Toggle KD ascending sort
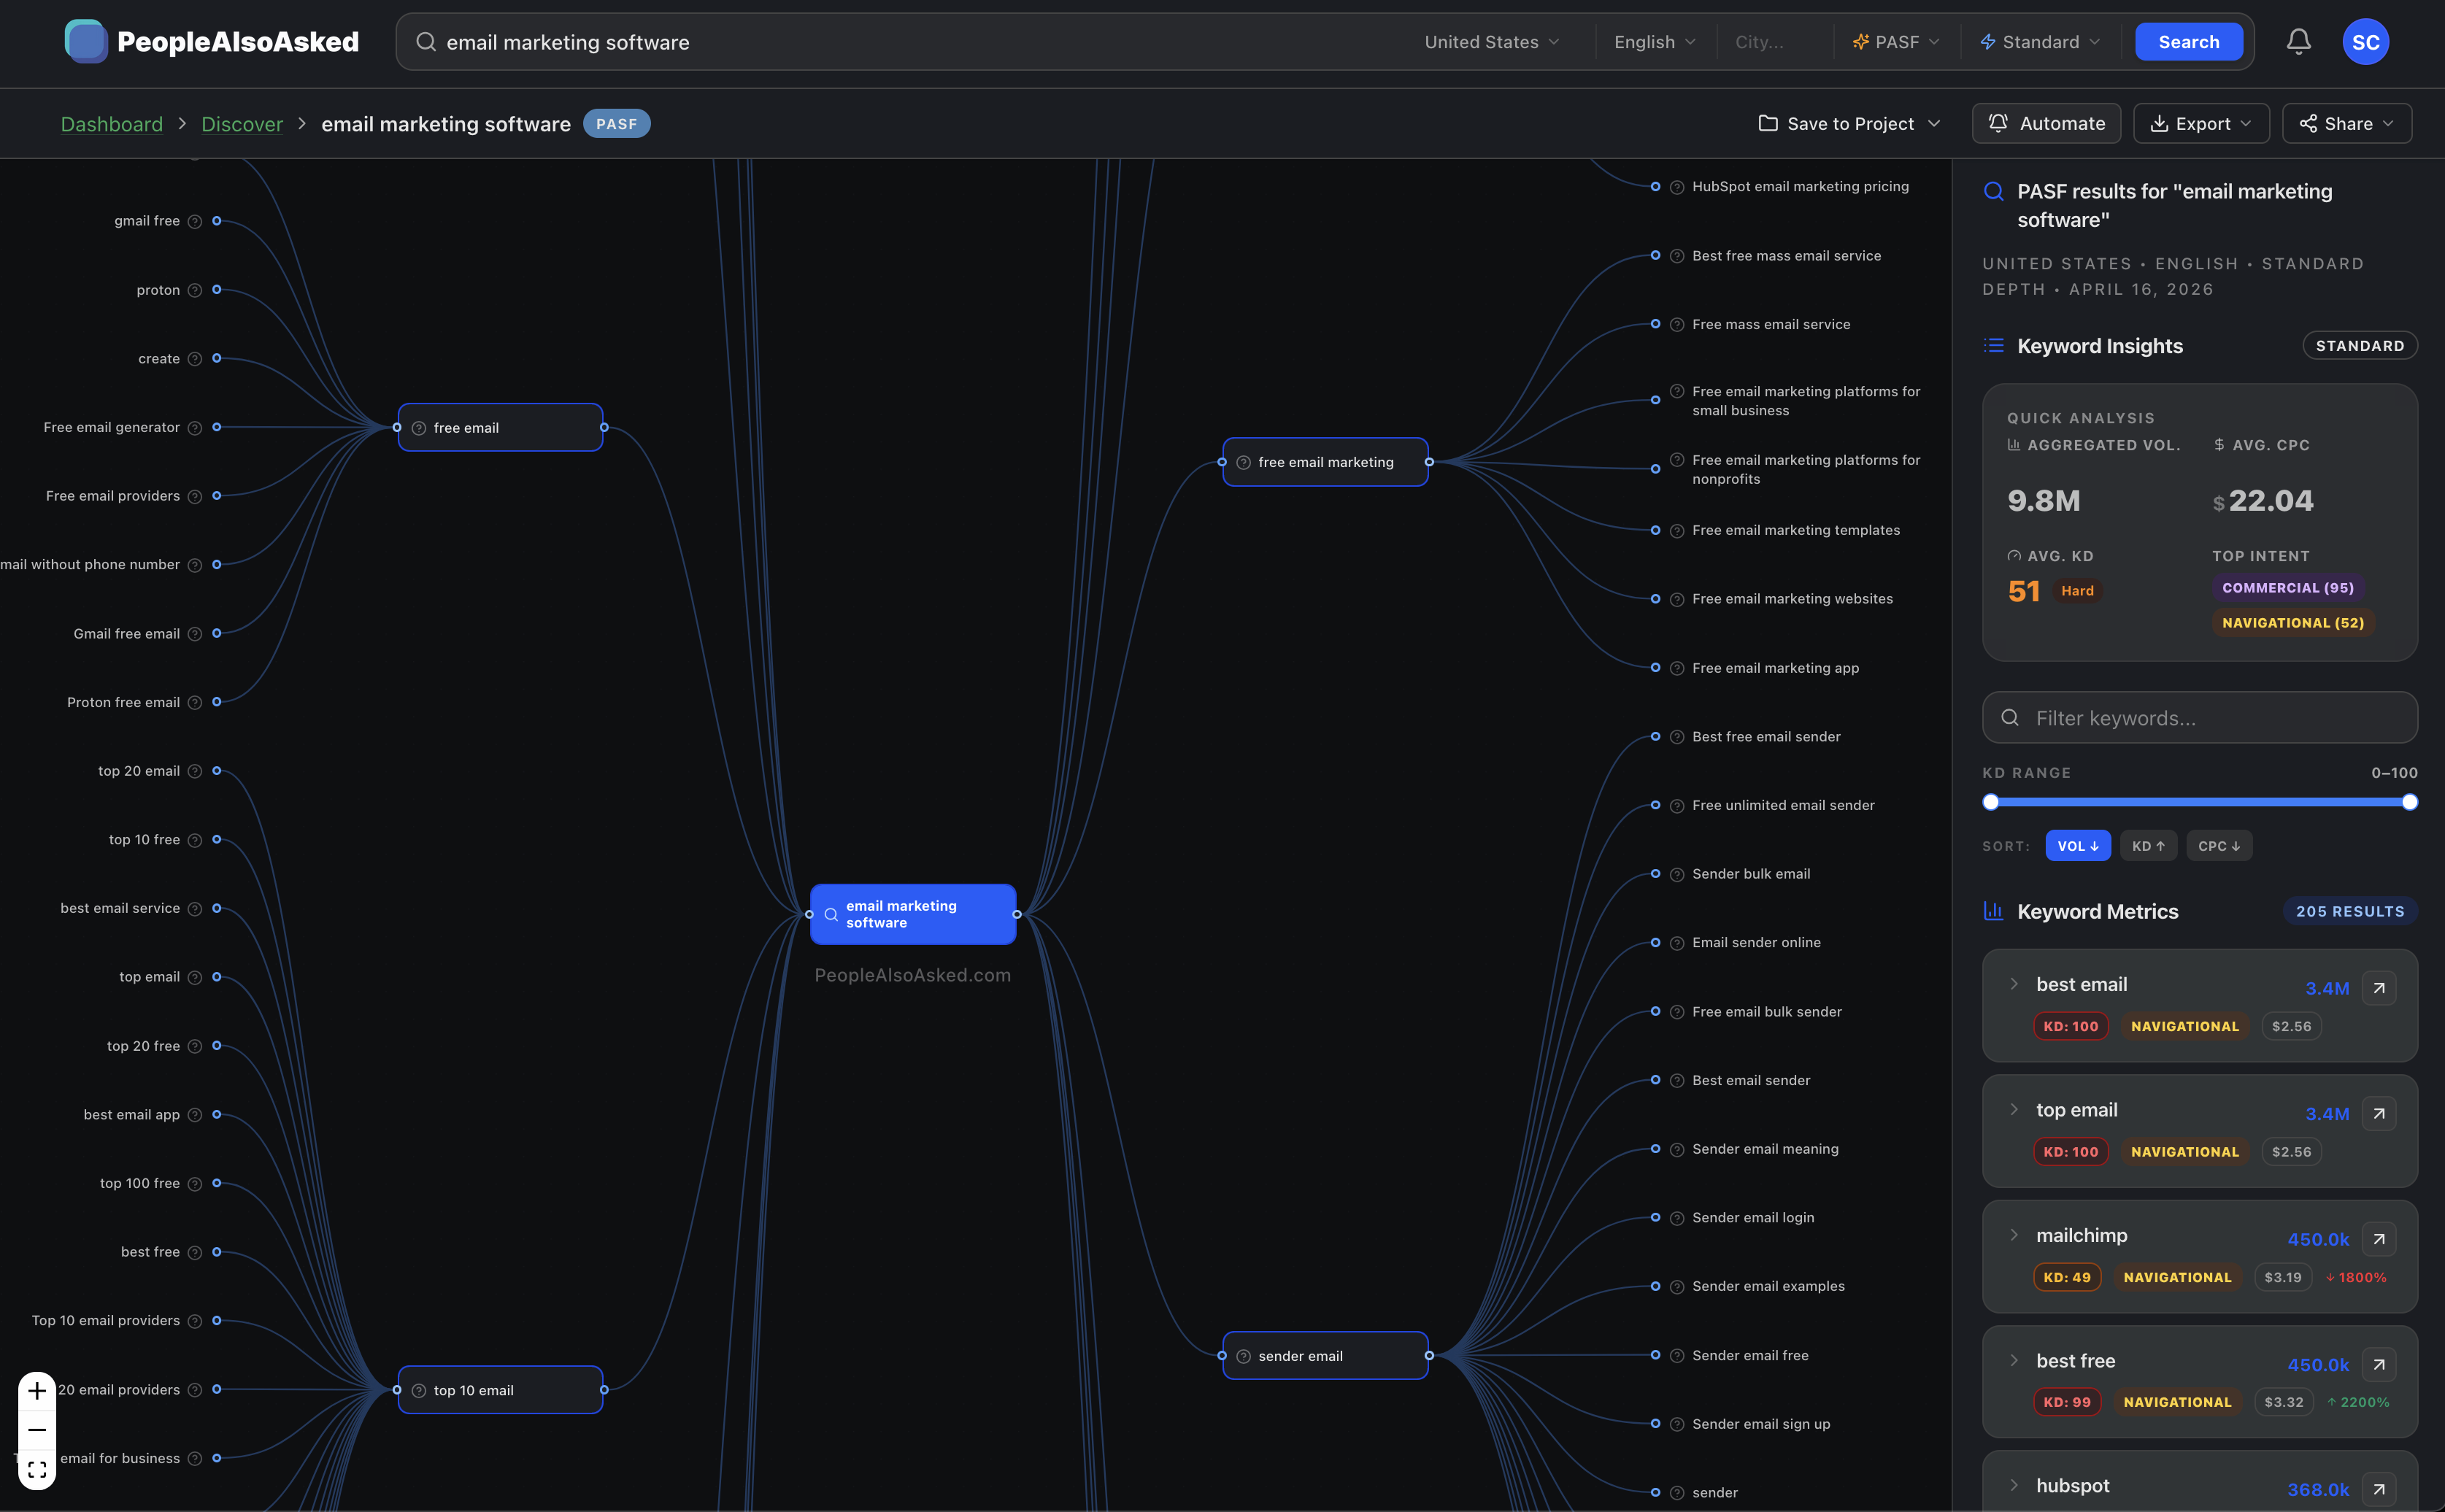This screenshot has width=2445, height=1512. [x=2147, y=846]
